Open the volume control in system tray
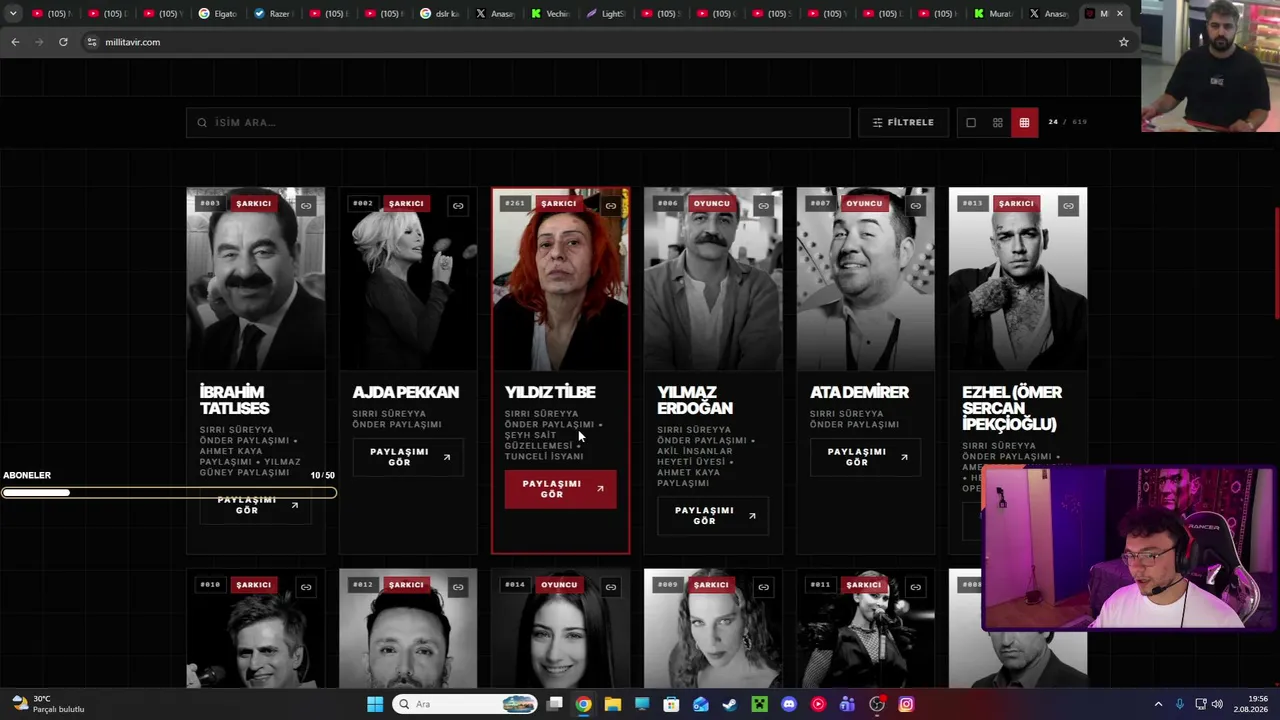The width and height of the screenshot is (1280, 720). 1217,704
